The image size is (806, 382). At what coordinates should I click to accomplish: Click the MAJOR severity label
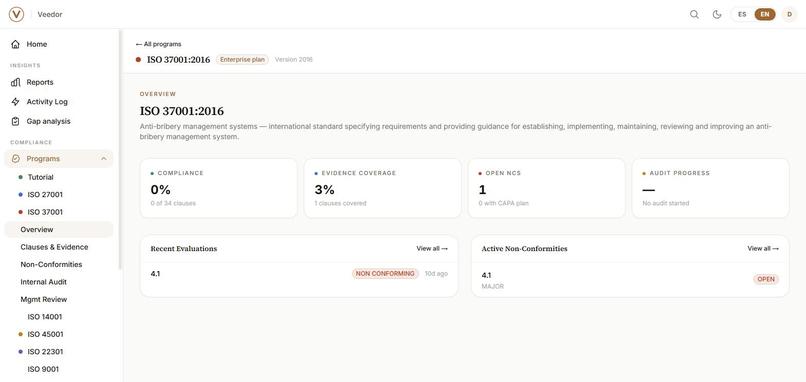pos(492,286)
